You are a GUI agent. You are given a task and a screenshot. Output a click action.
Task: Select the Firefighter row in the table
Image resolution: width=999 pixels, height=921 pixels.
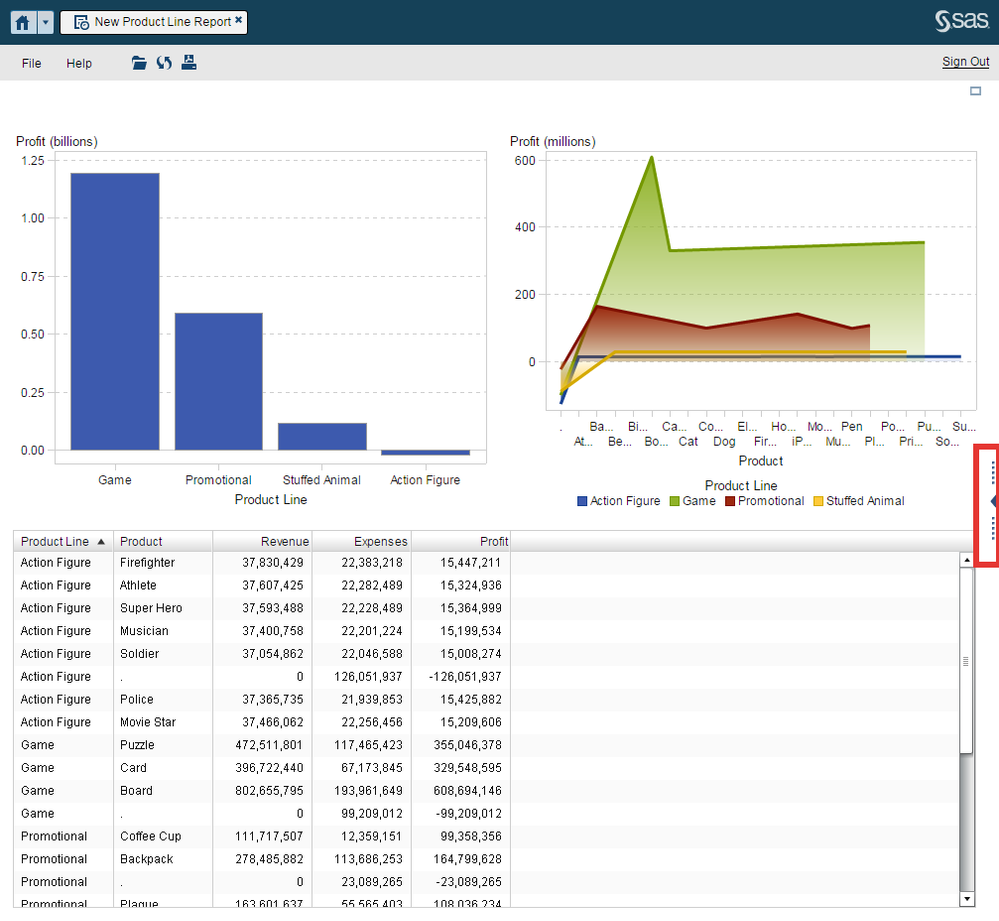tap(147, 563)
